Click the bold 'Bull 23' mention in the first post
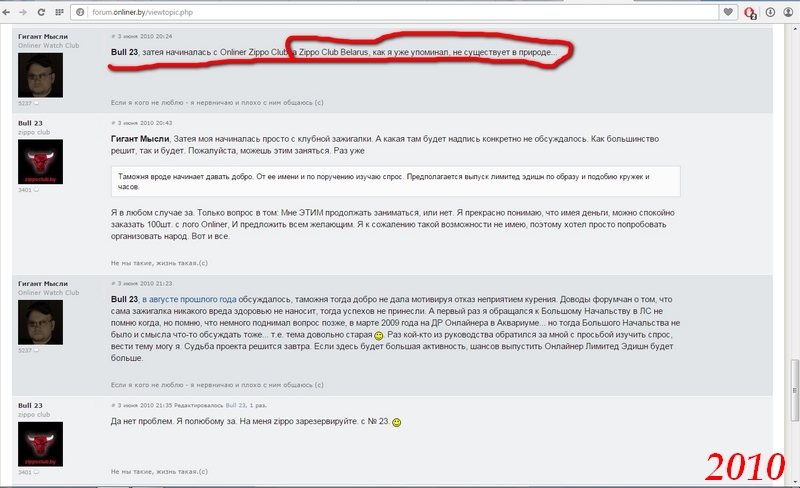Viewport: 800px width, 488px height. (124, 52)
